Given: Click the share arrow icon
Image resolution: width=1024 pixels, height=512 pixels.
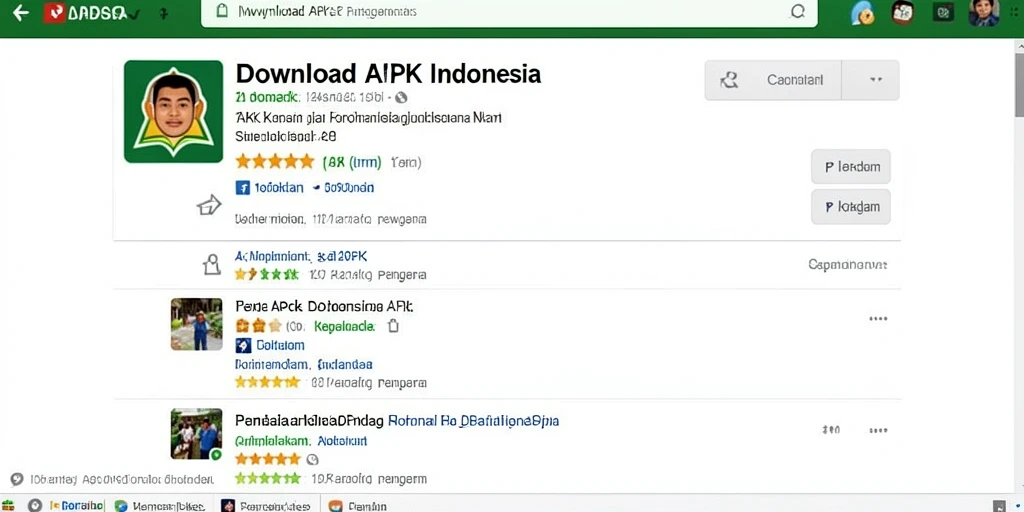Looking at the screenshot, I should (x=209, y=206).
